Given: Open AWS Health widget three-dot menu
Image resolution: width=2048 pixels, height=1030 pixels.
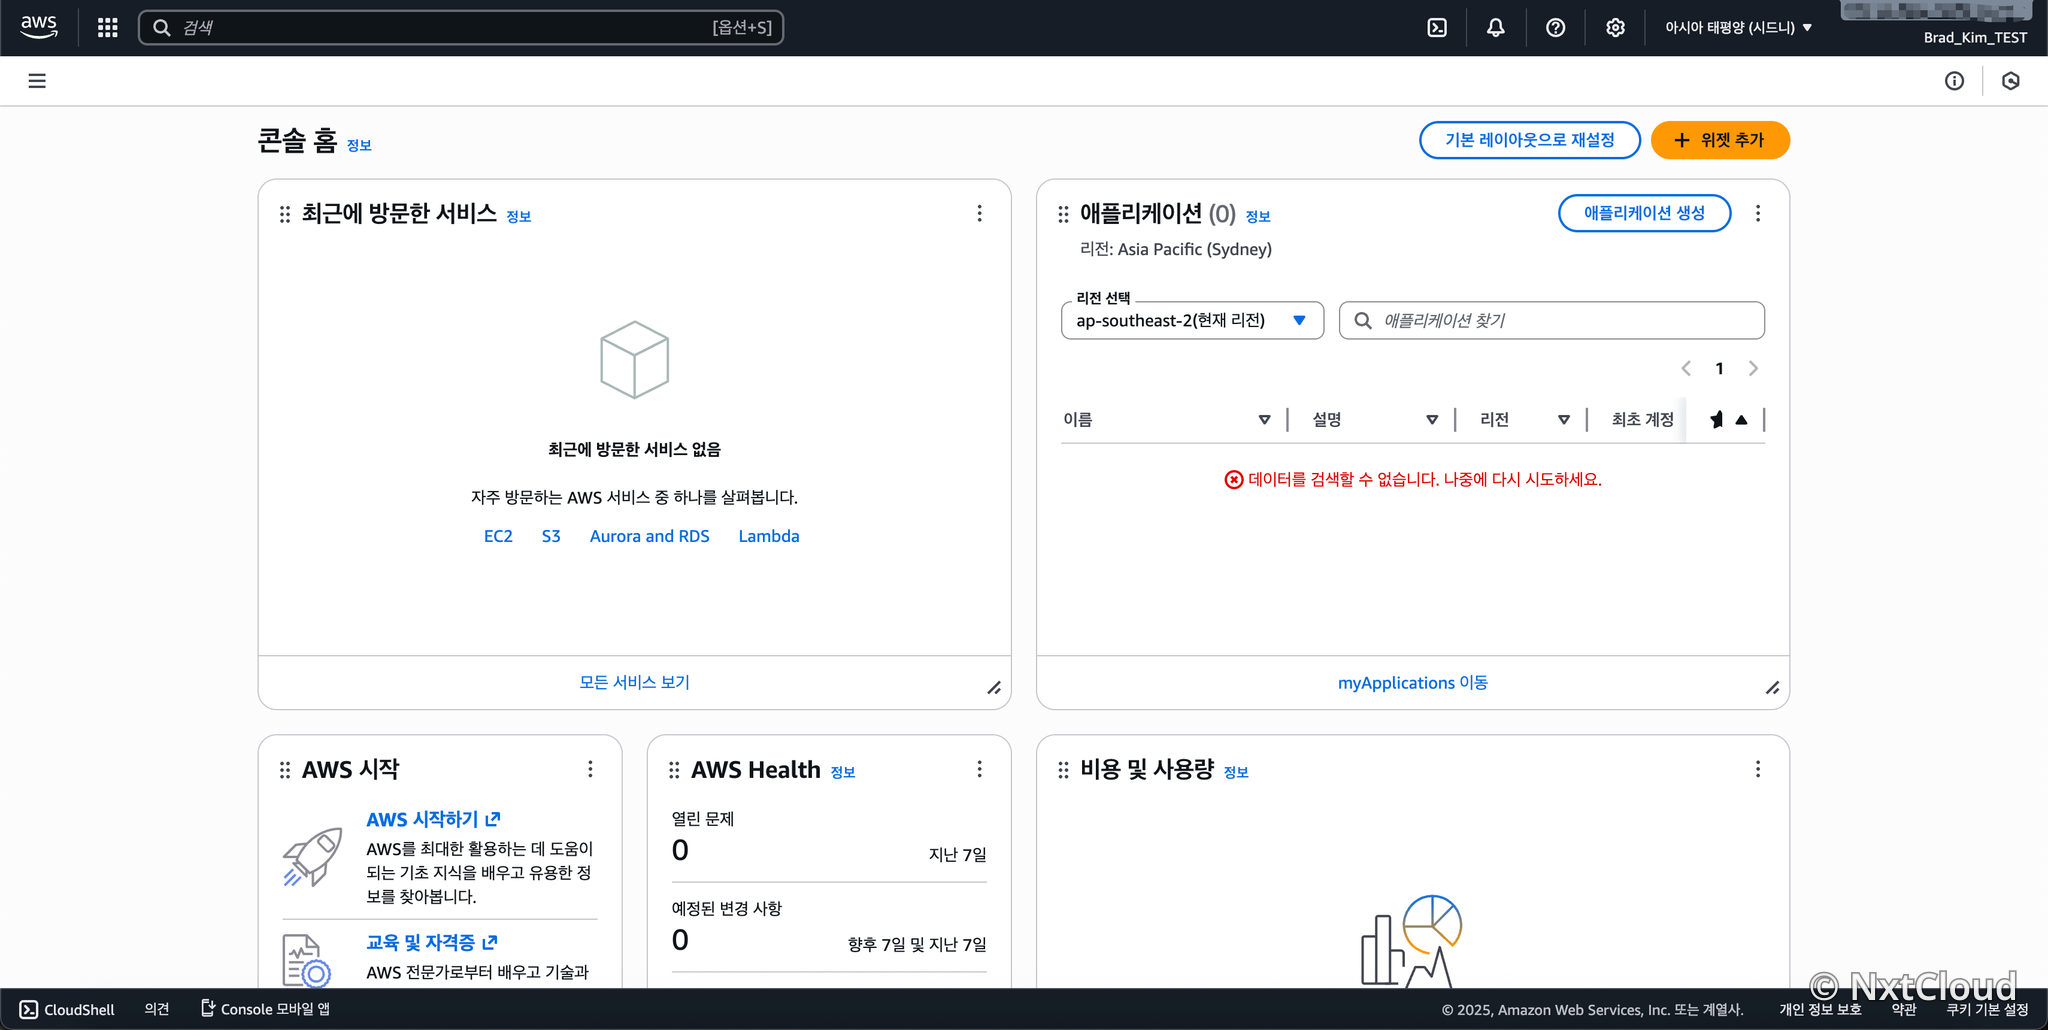Looking at the screenshot, I should tap(980, 769).
